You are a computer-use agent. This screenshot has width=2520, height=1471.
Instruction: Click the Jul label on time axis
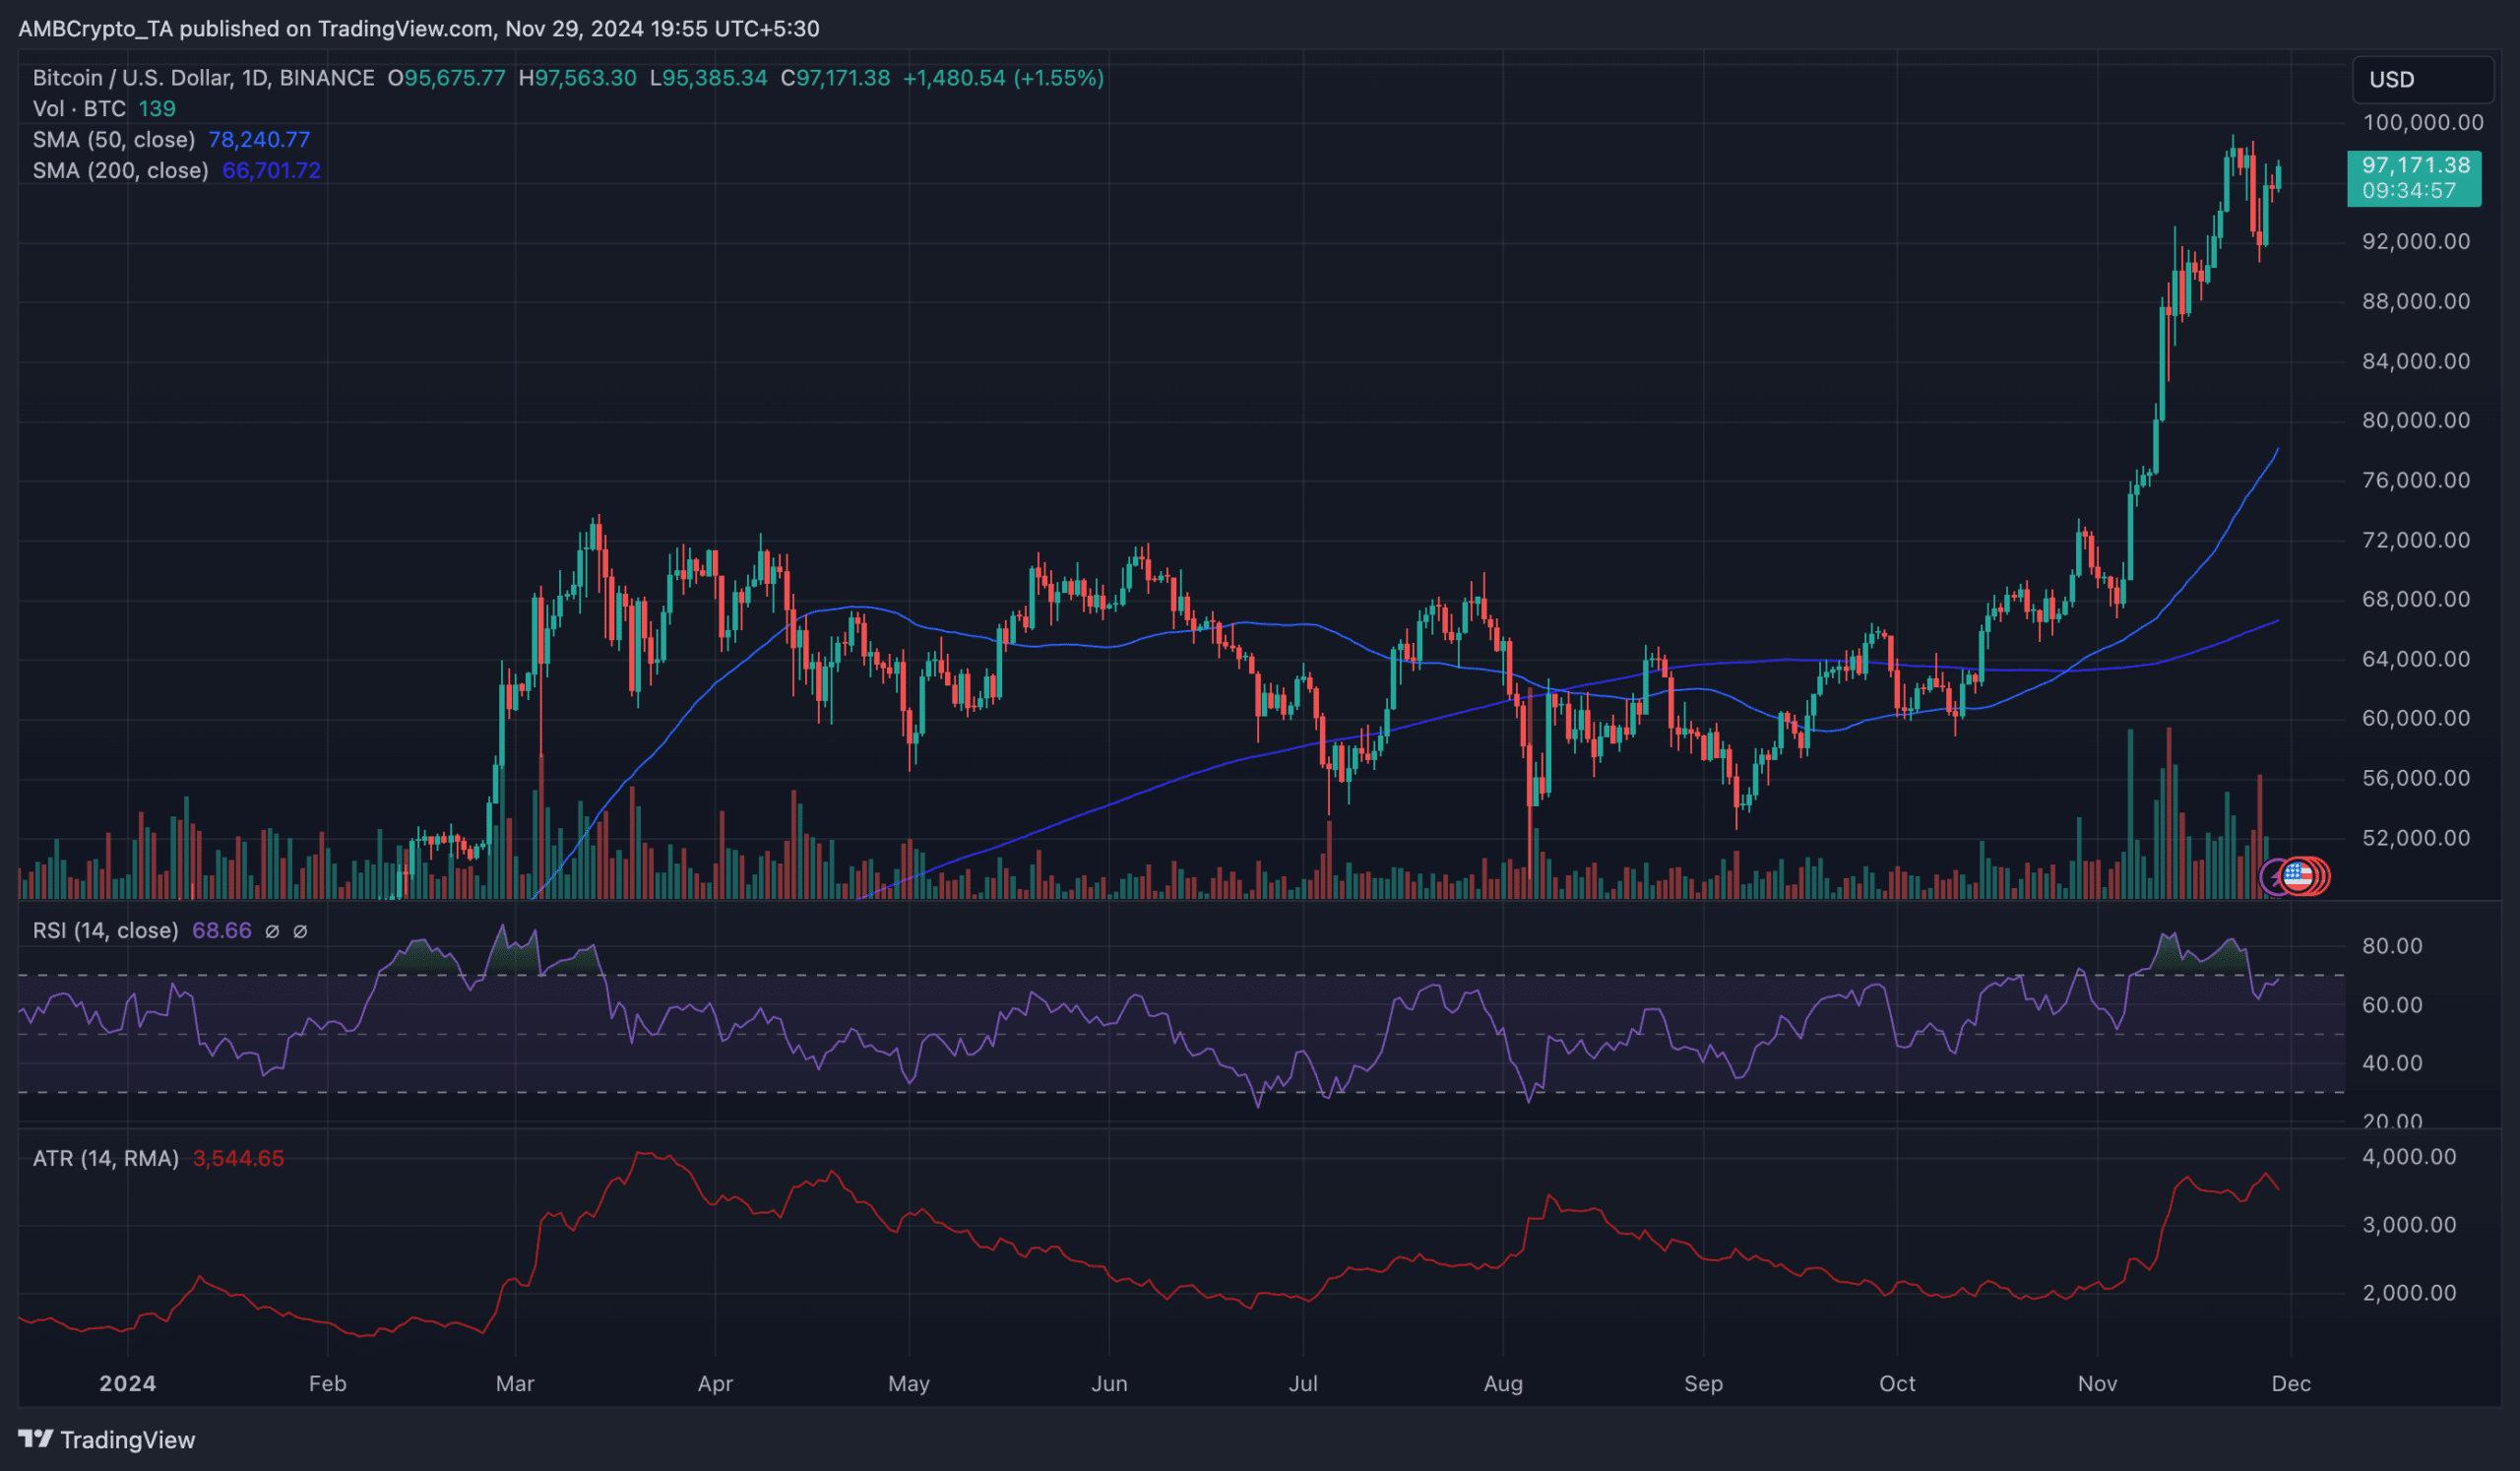click(1303, 1384)
